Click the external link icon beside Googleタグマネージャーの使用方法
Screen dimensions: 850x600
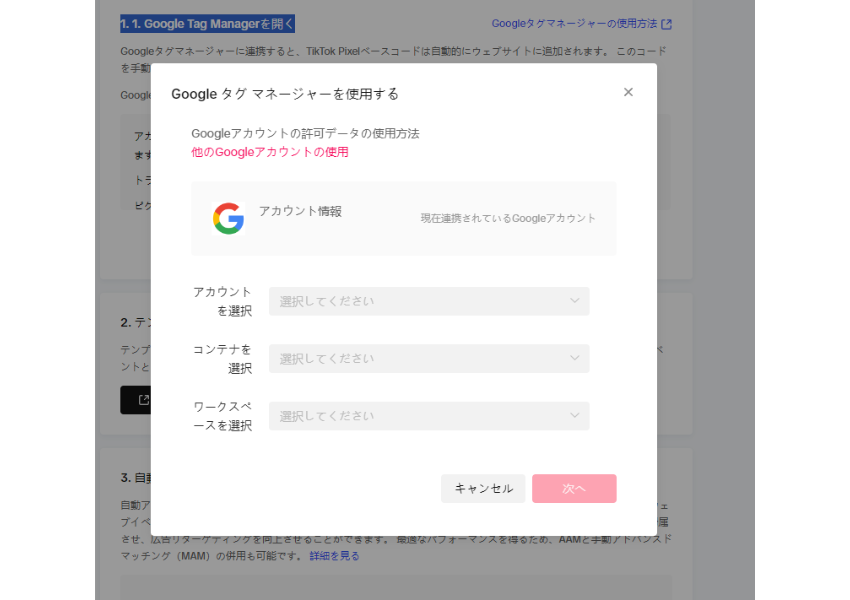click(x=667, y=24)
